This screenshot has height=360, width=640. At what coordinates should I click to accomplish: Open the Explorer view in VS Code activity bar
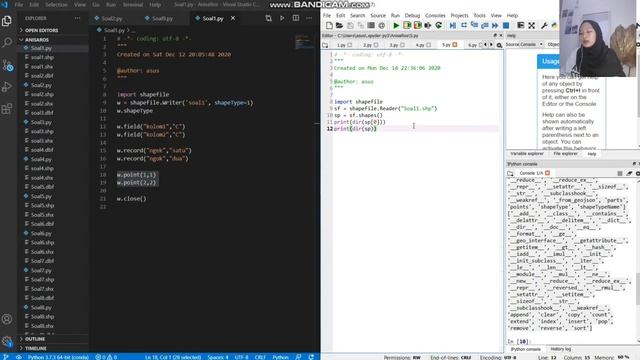[x=7, y=20]
